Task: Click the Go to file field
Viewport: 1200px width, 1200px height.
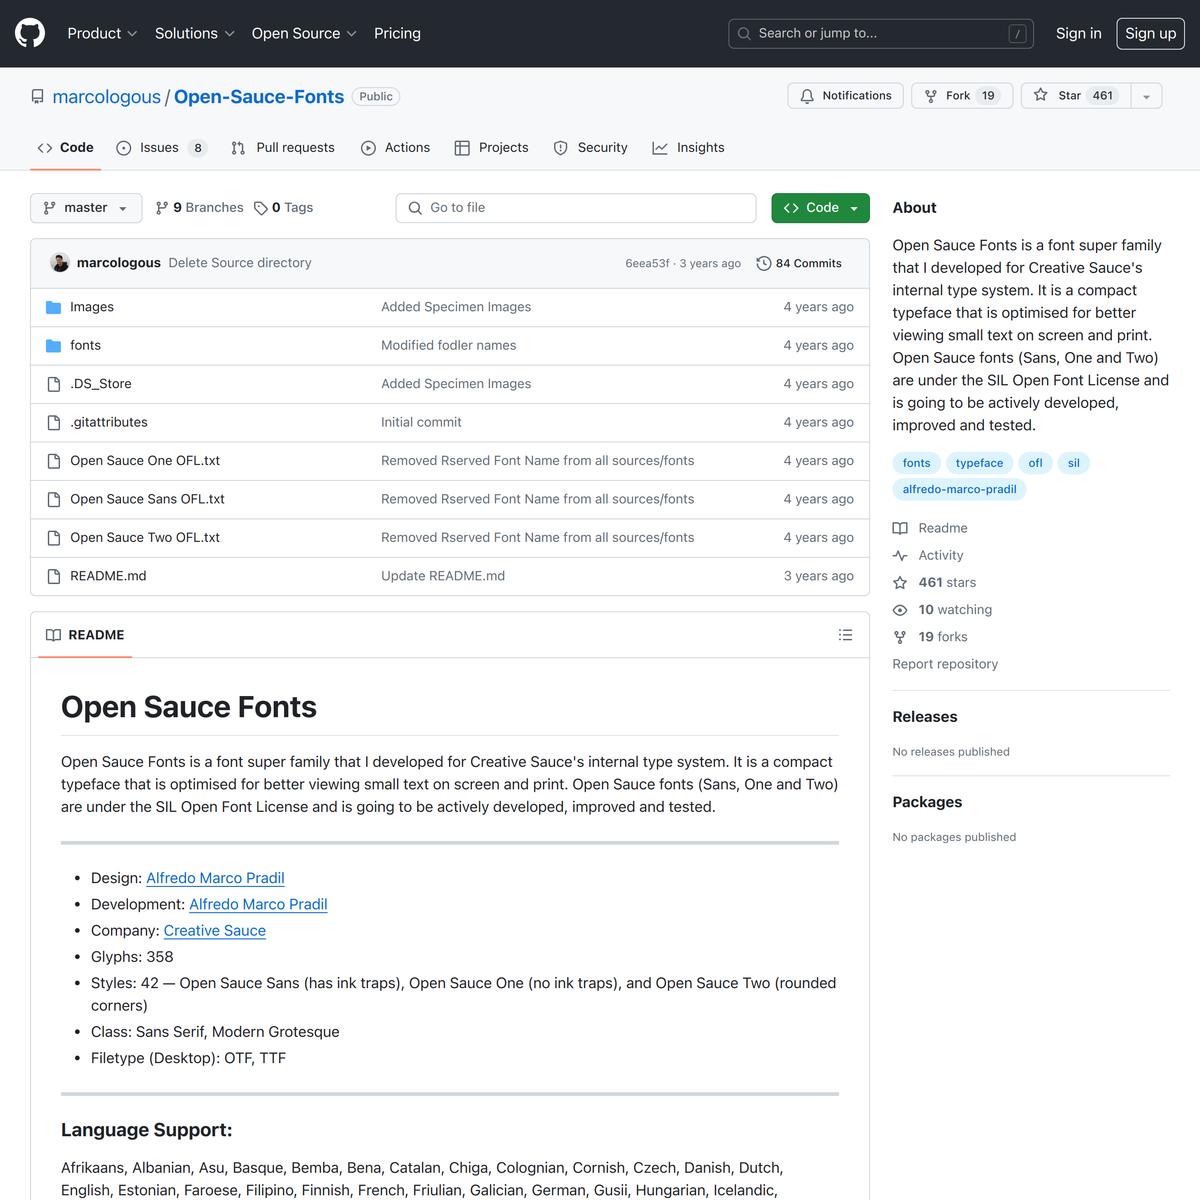Action: (576, 208)
